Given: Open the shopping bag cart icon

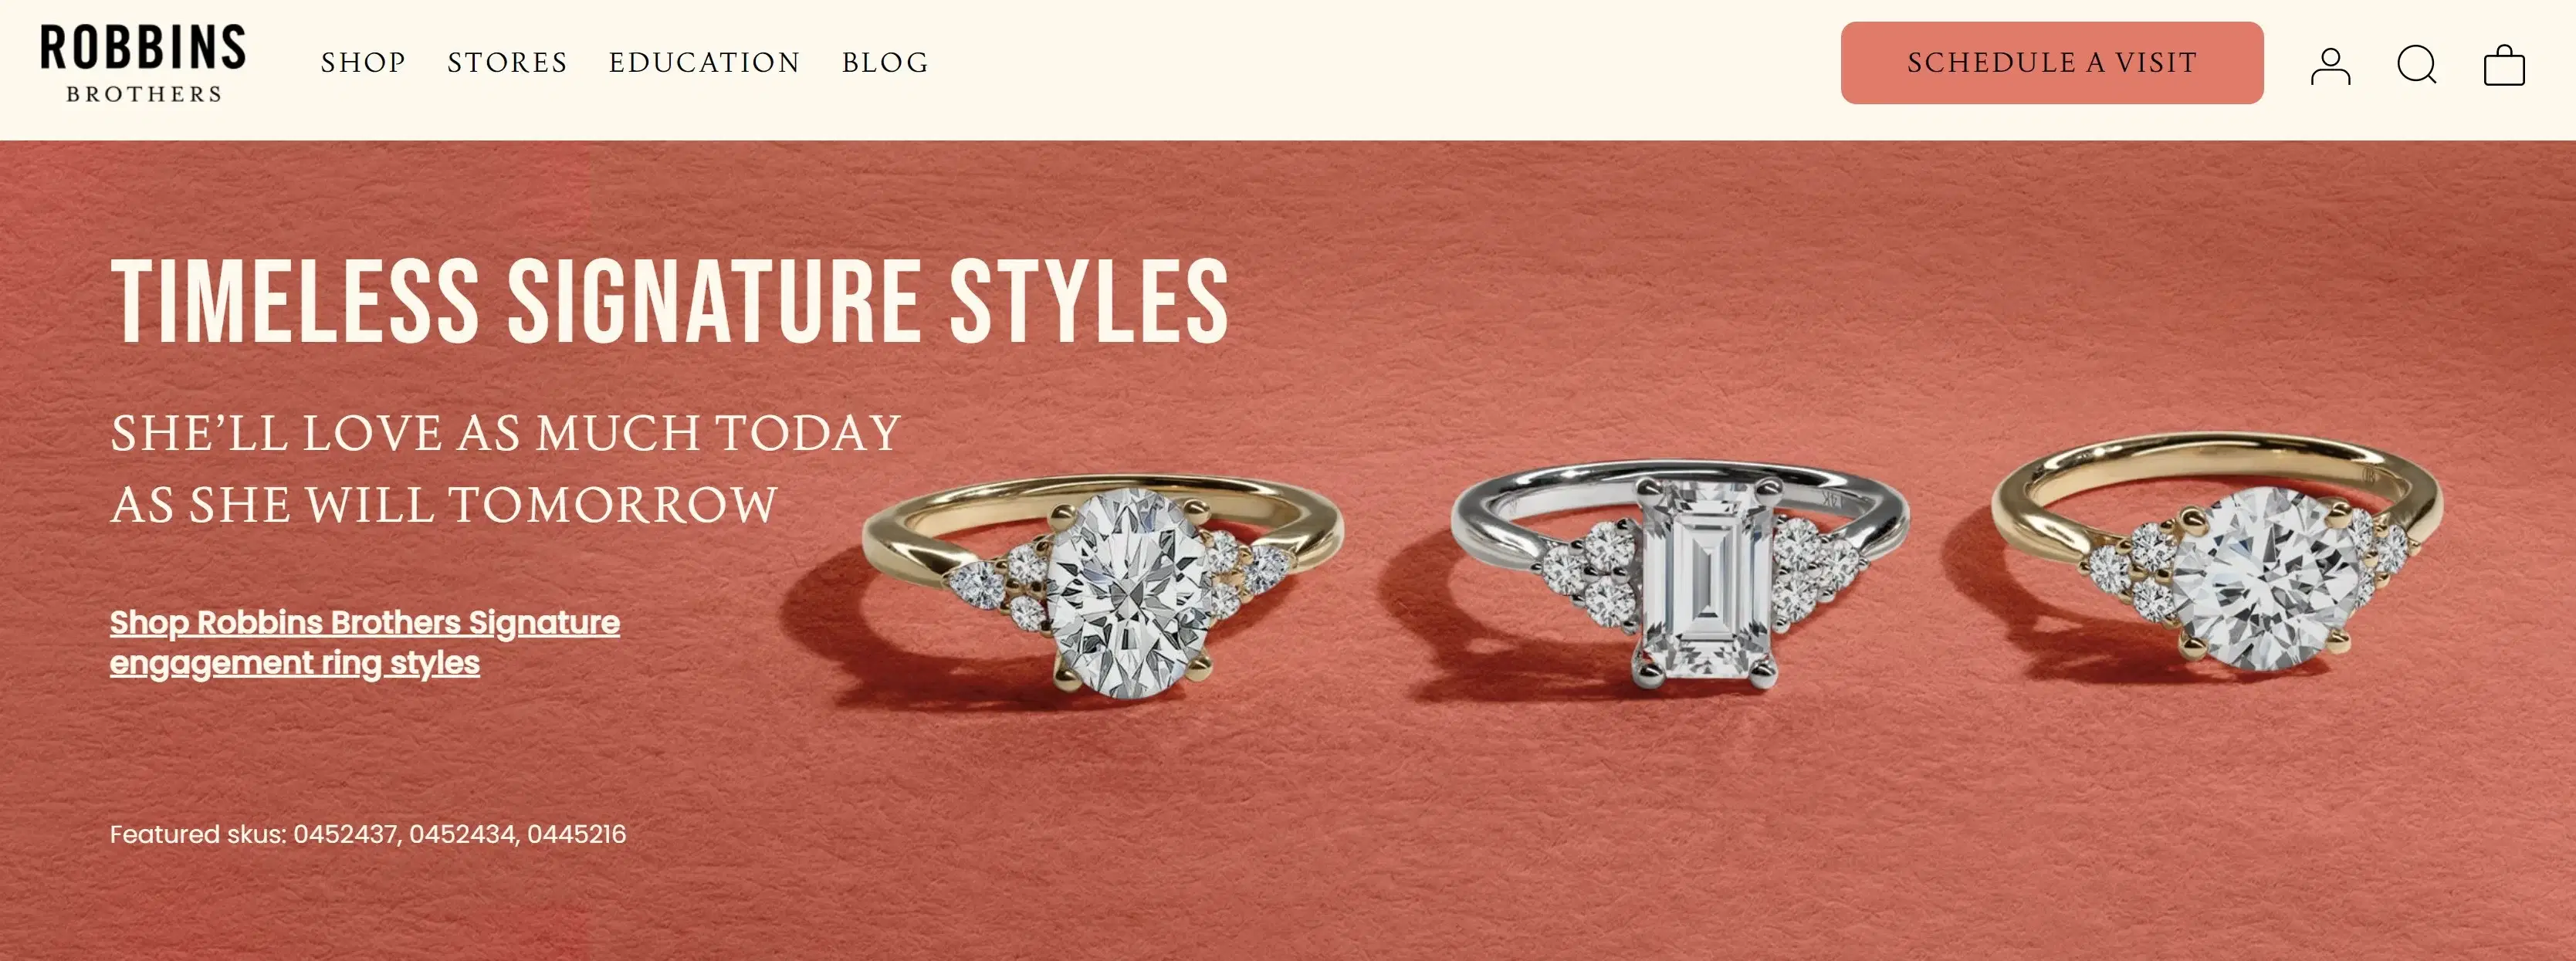Looking at the screenshot, I should coord(2504,65).
